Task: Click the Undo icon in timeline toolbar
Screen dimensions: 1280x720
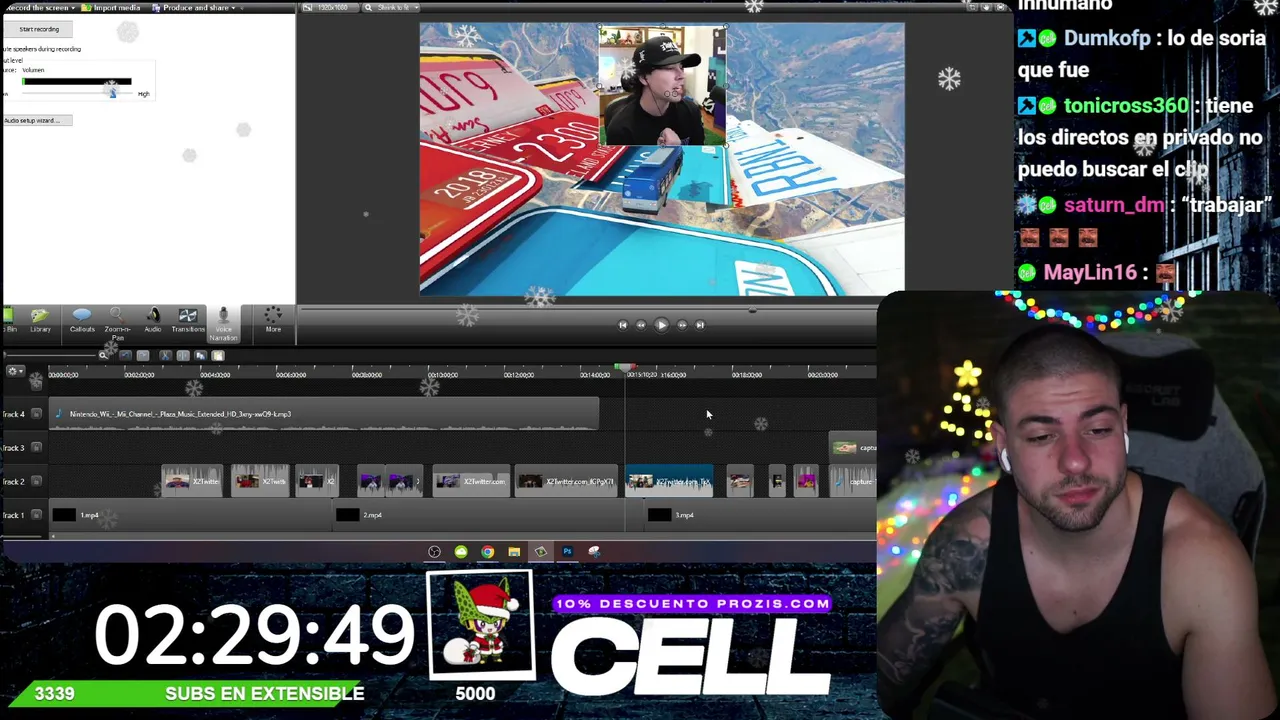Action: coord(125,355)
